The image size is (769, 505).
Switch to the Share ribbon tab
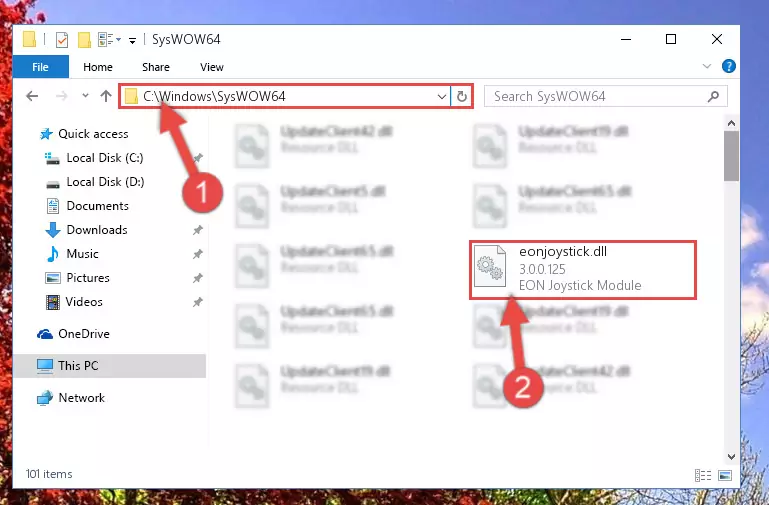[x=156, y=67]
